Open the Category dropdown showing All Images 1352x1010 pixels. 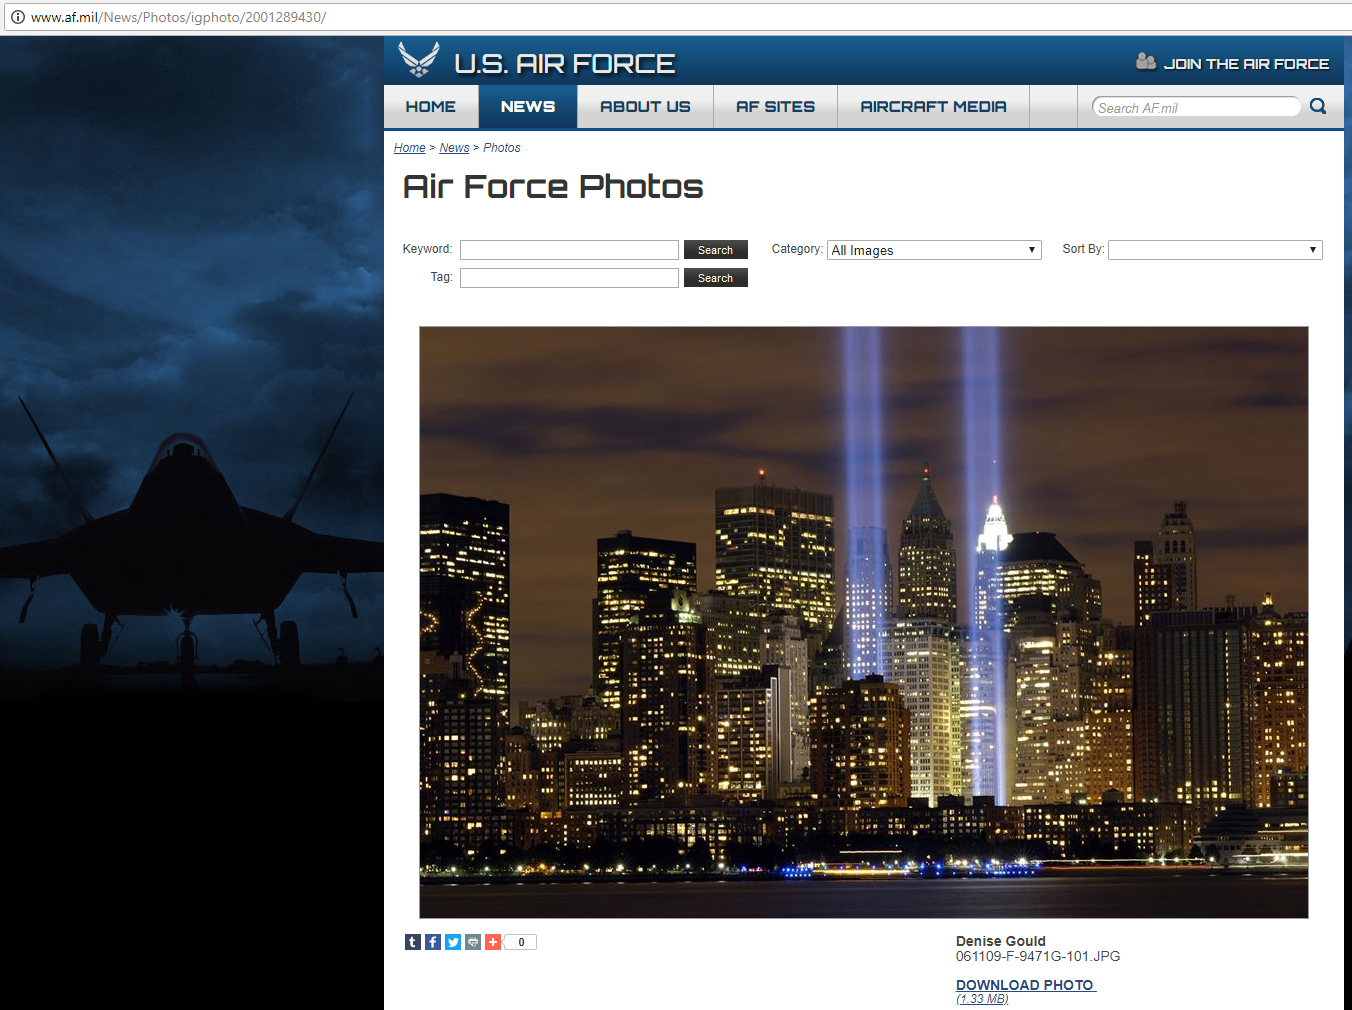(935, 250)
